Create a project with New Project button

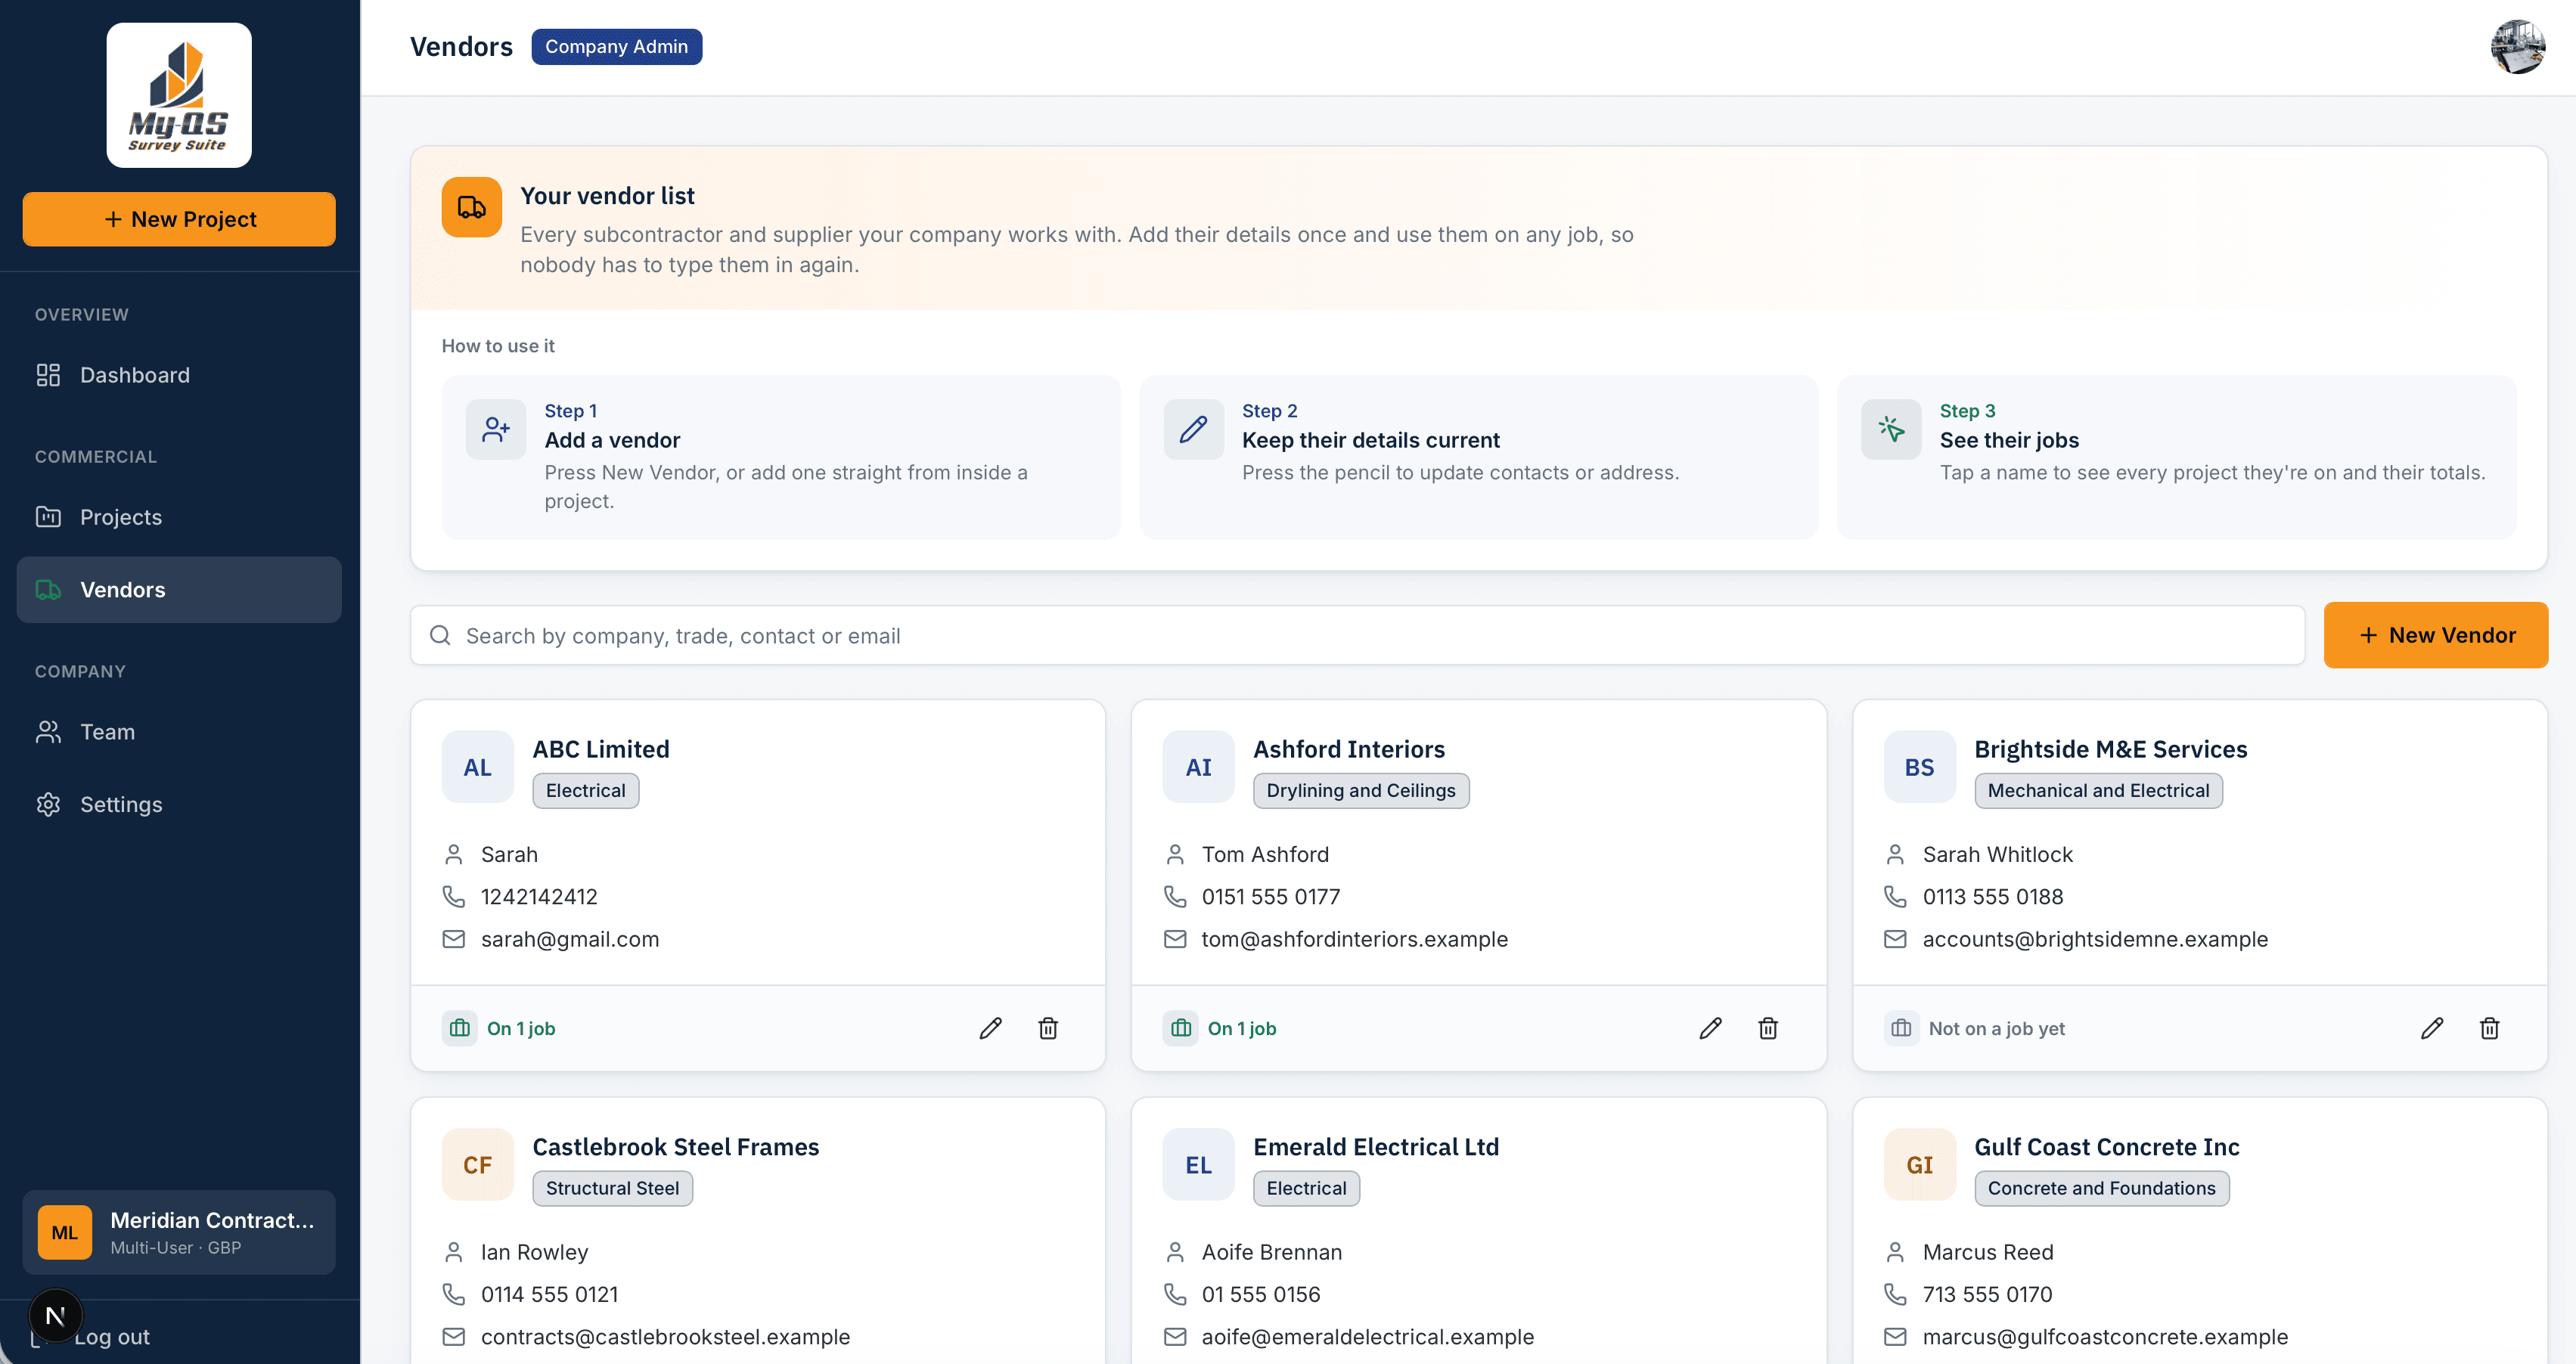click(179, 219)
